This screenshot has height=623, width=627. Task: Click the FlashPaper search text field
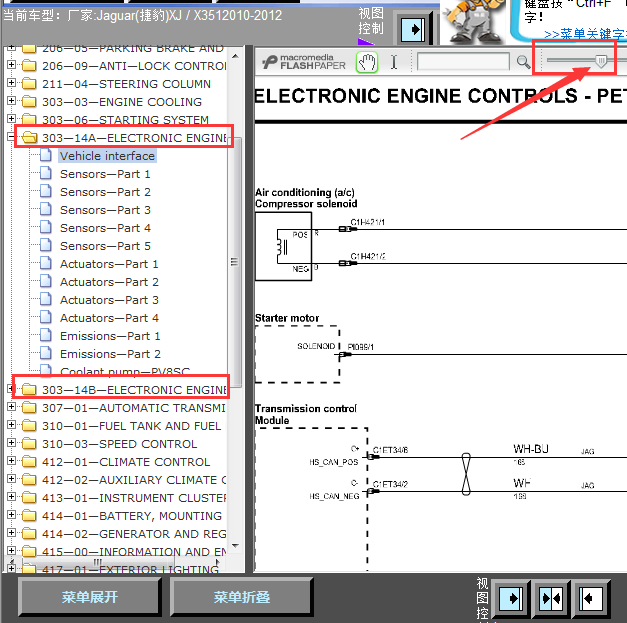[463, 62]
